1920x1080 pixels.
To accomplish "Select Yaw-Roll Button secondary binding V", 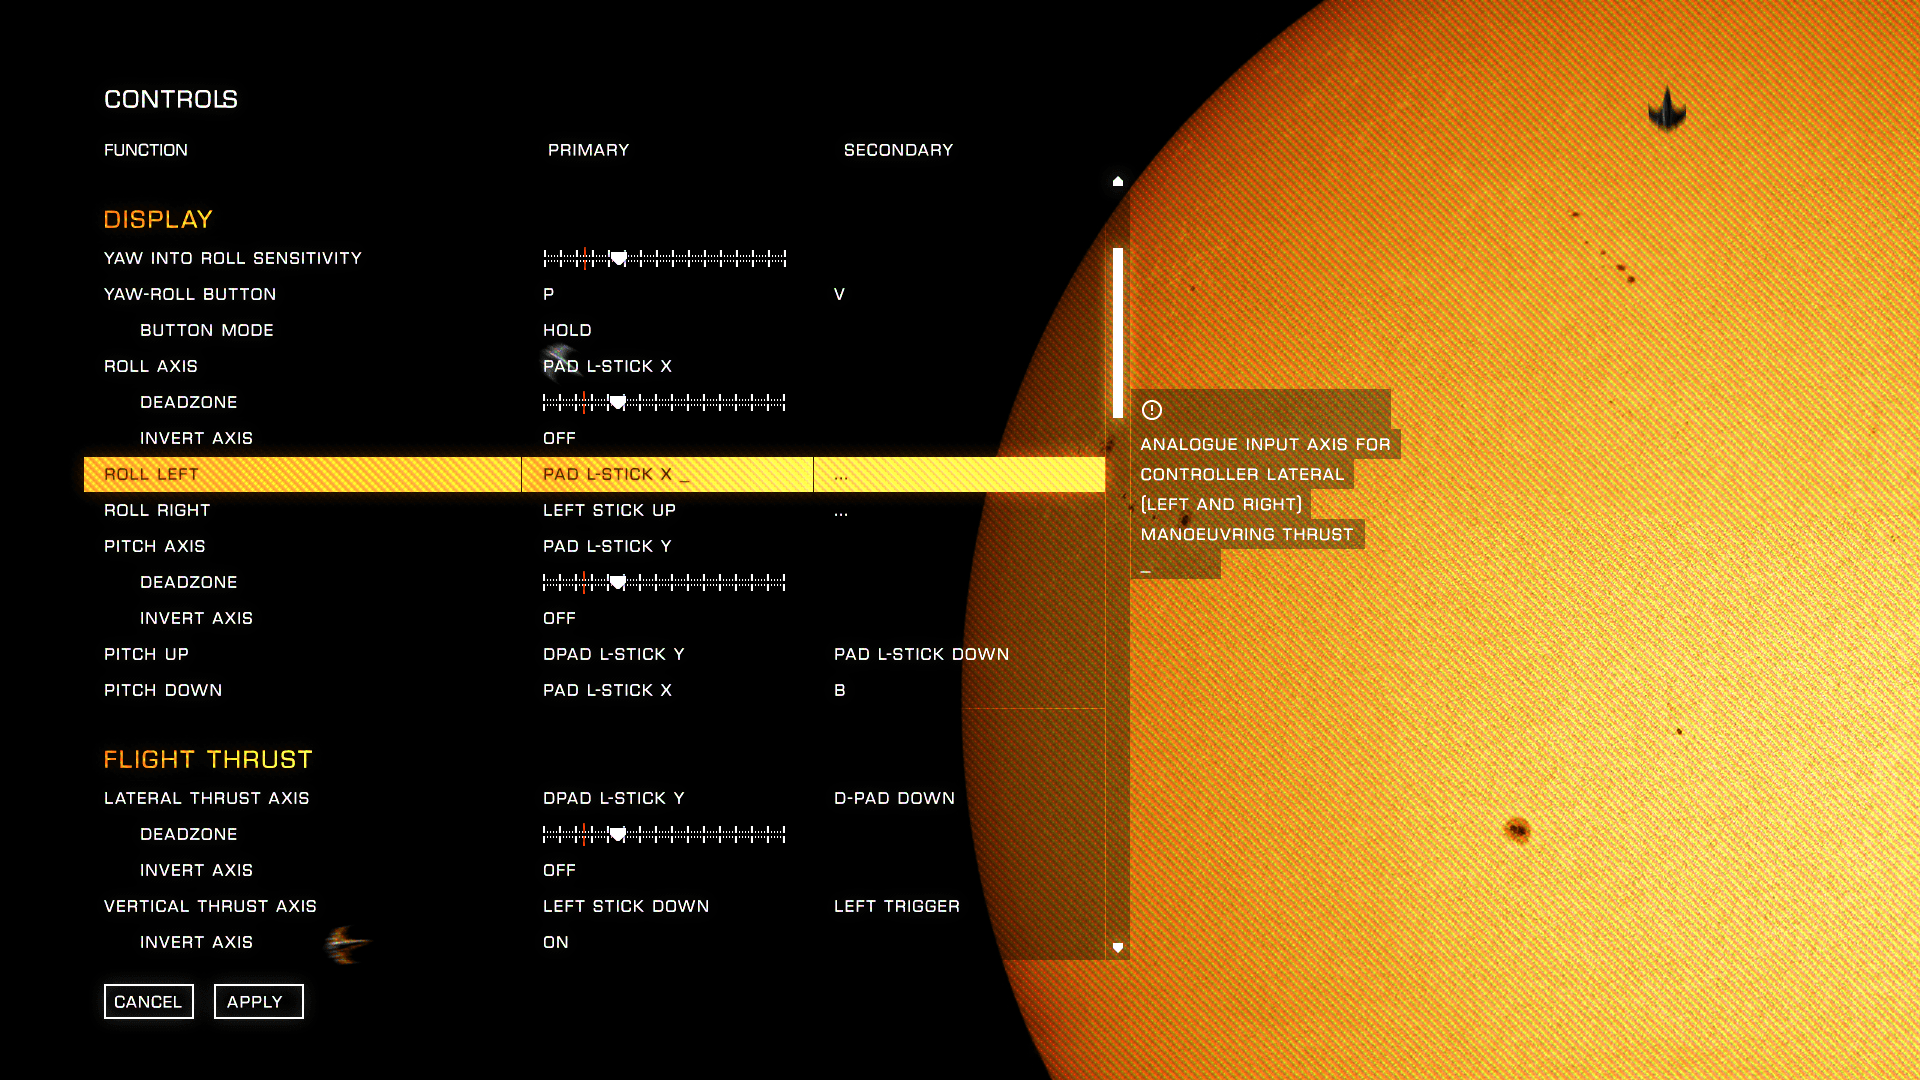I will coord(839,294).
